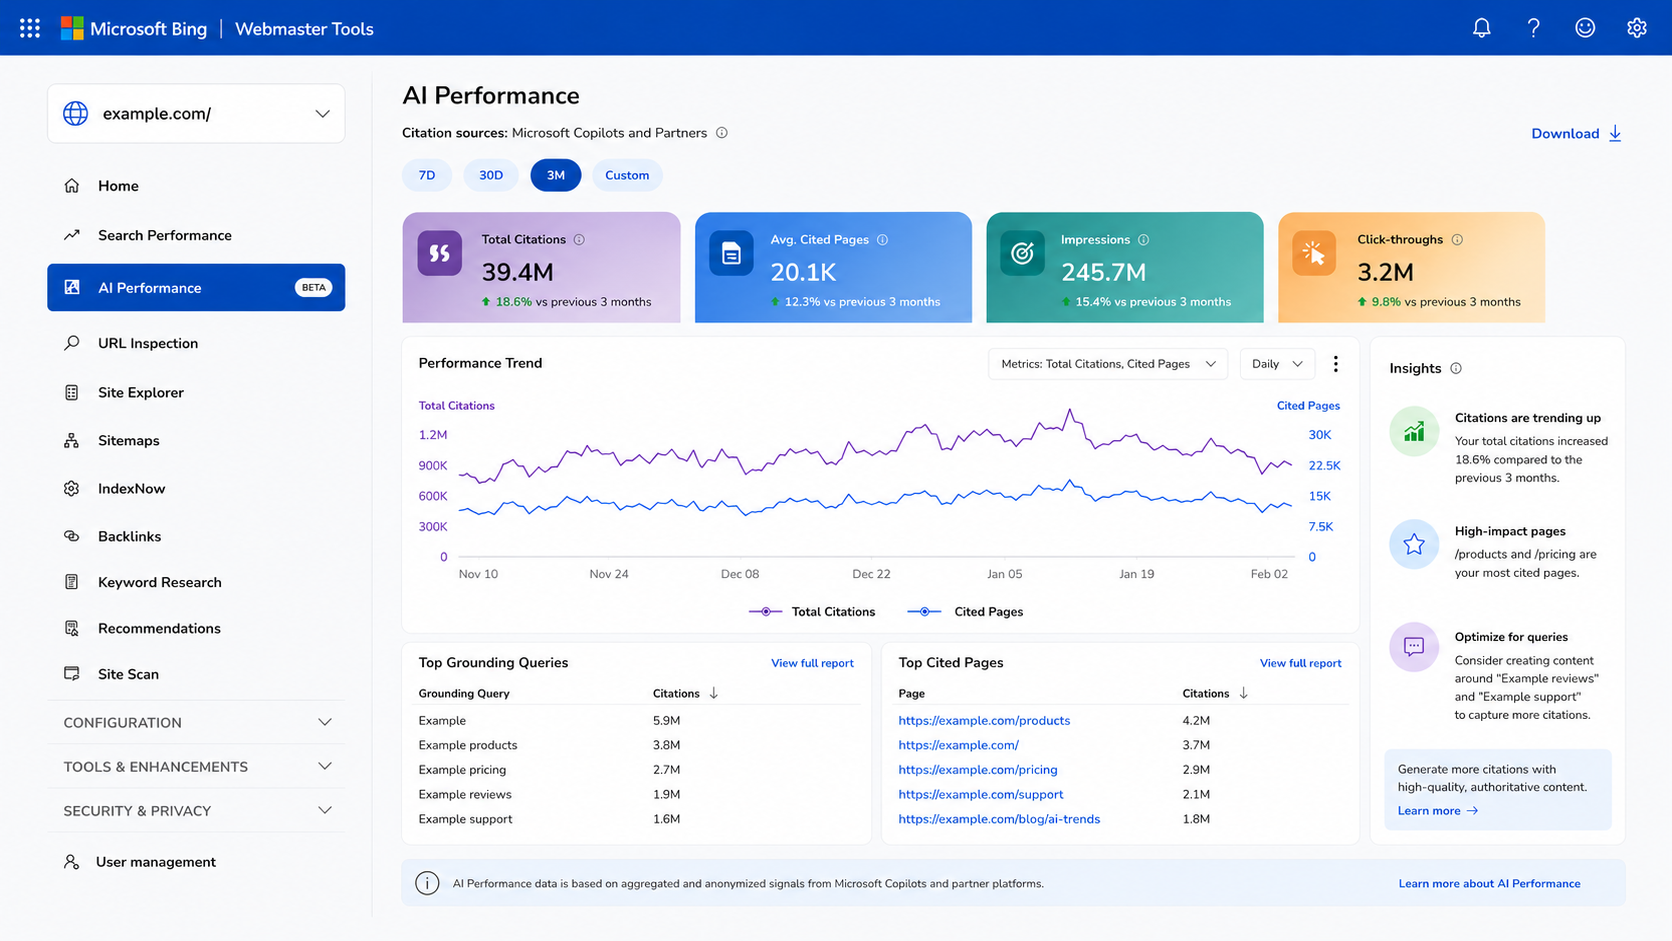The height and width of the screenshot is (941, 1672).
Task: Toggle Total Citations series in legend
Action: pyautogui.click(x=812, y=612)
